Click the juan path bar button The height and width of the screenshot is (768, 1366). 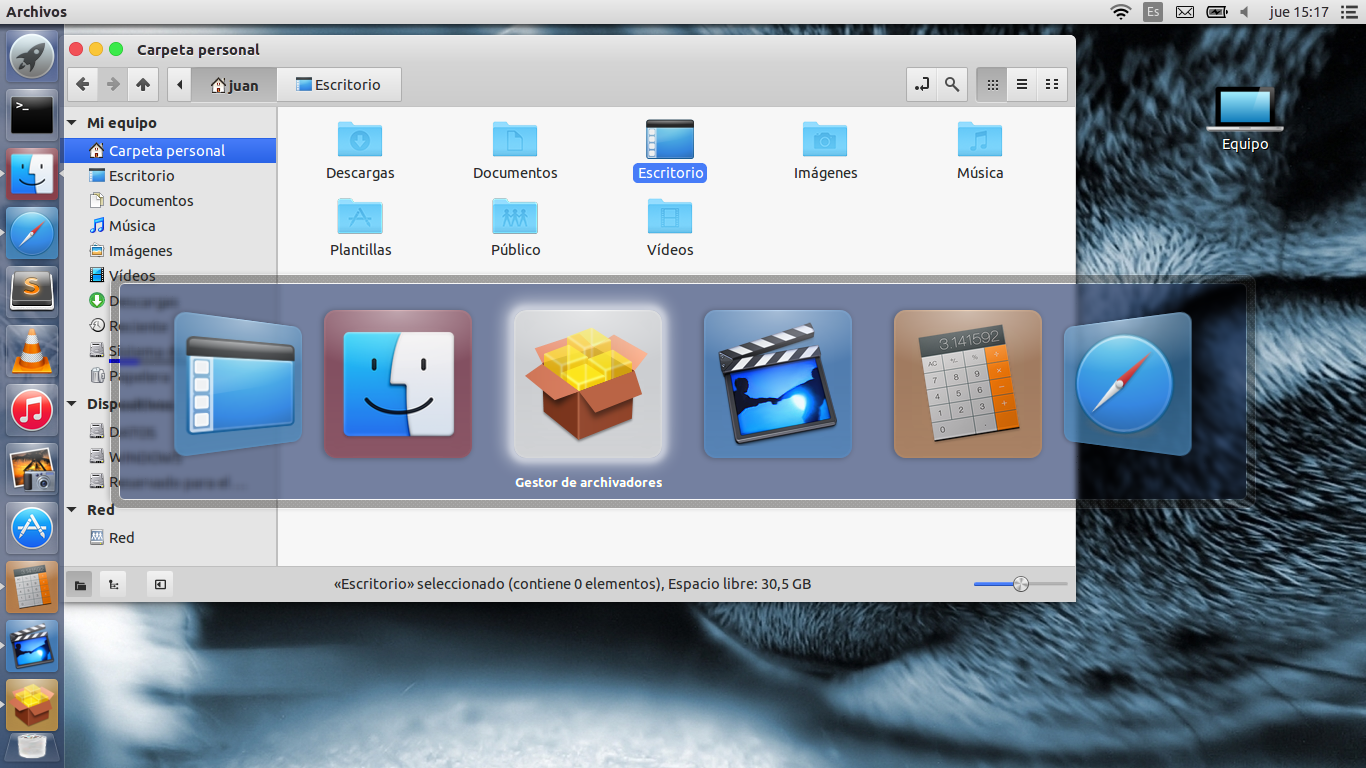tap(235, 85)
